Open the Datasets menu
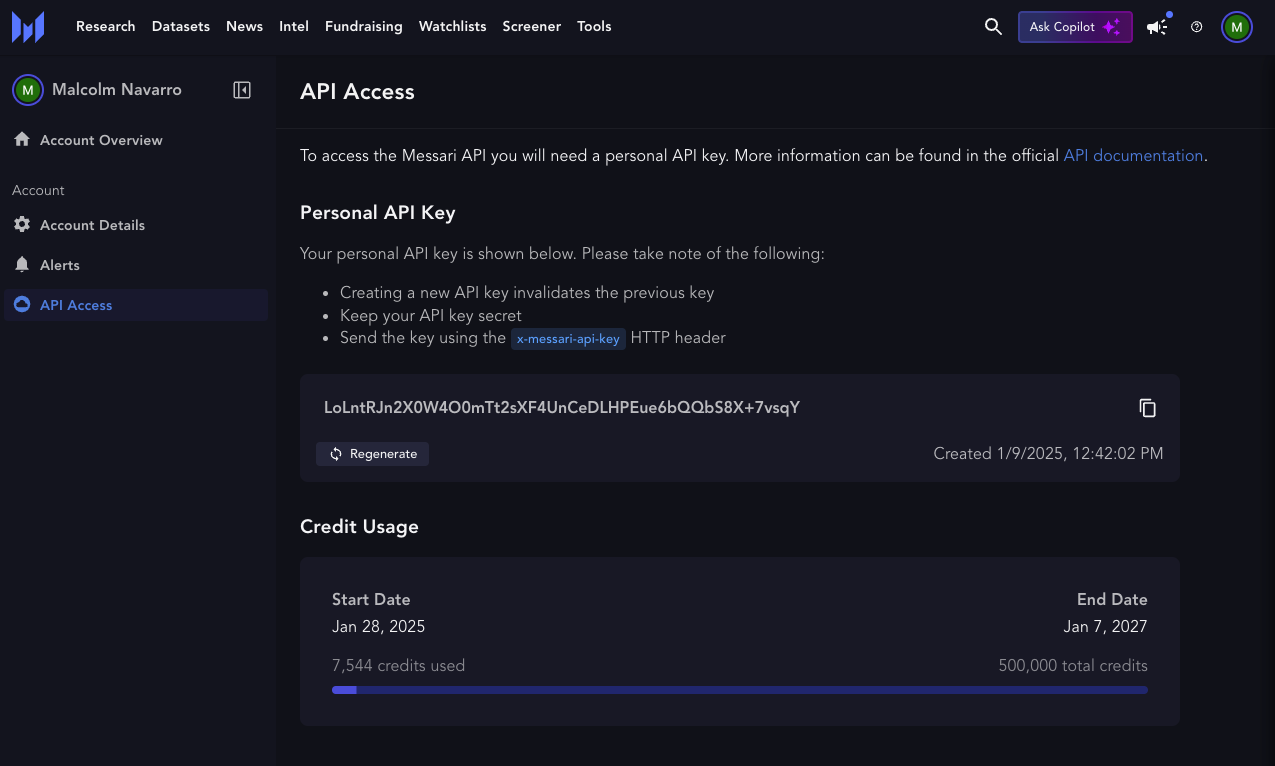Screen dimensions: 1275x766 [x=181, y=27]
